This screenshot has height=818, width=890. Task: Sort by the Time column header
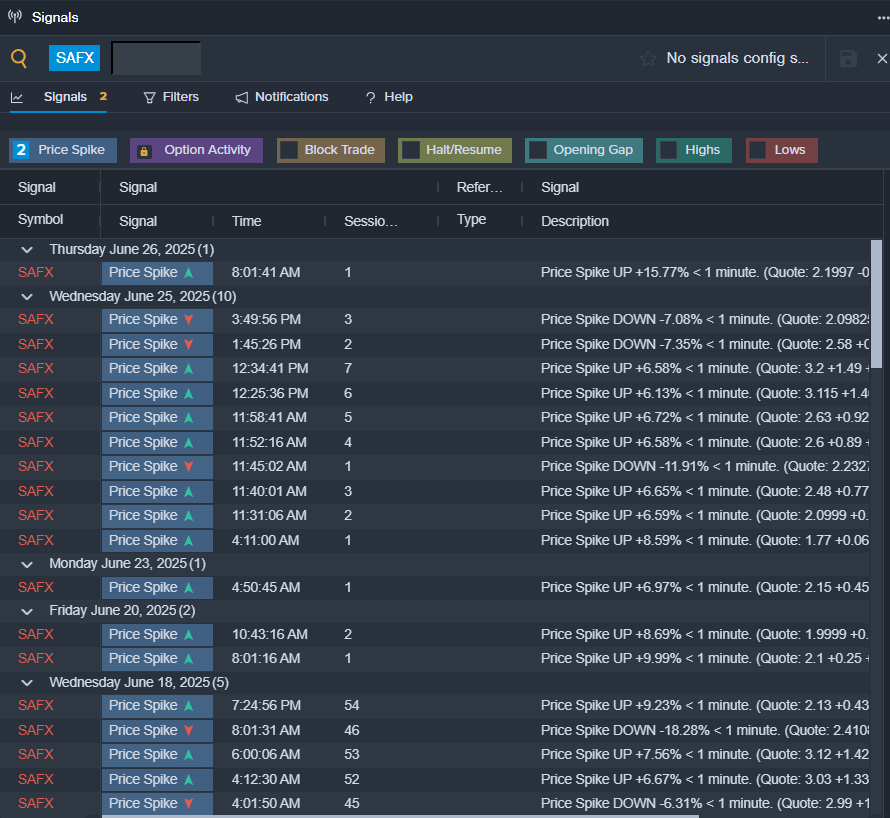[246, 221]
